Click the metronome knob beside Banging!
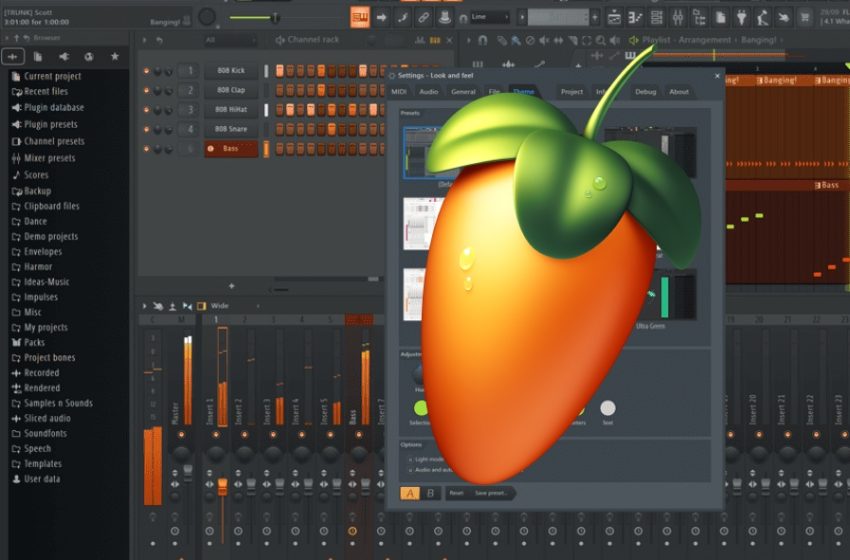The height and width of the screenshot is (560, 850). tap(207, 17)
